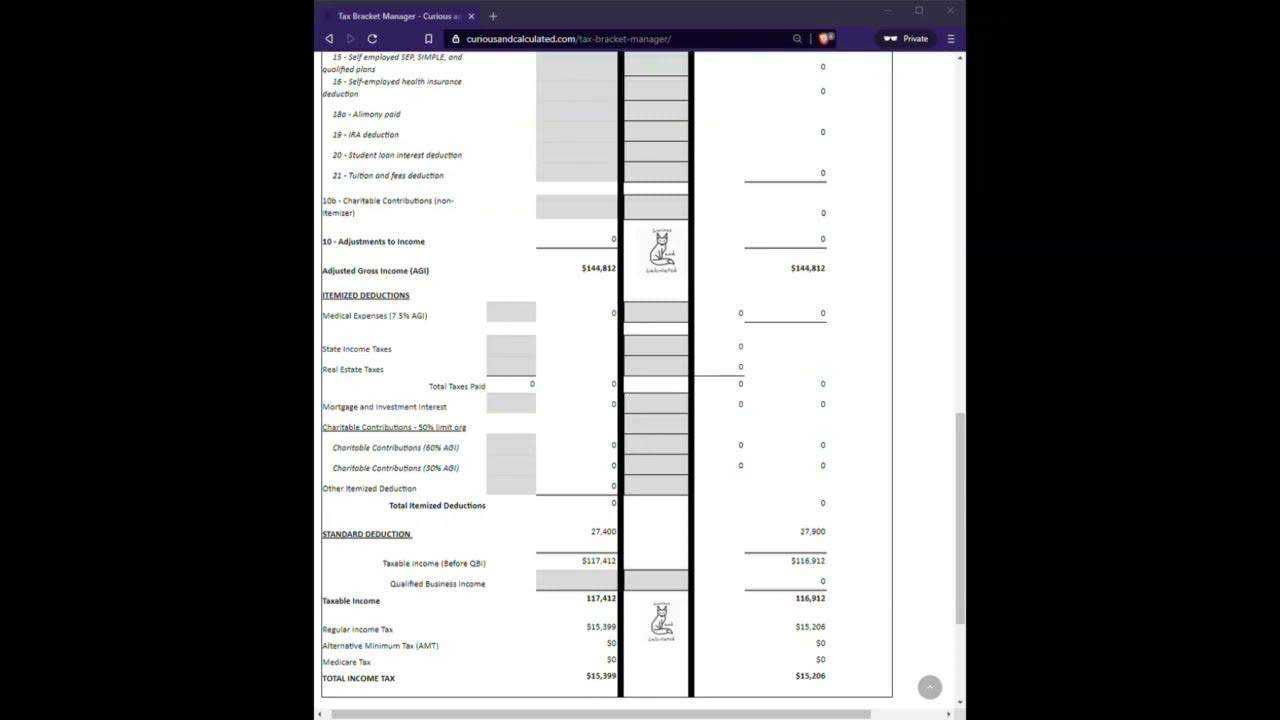Select the left Other Itemized Deduction input
1280x720 pixels.
click(x=511, y=485)
